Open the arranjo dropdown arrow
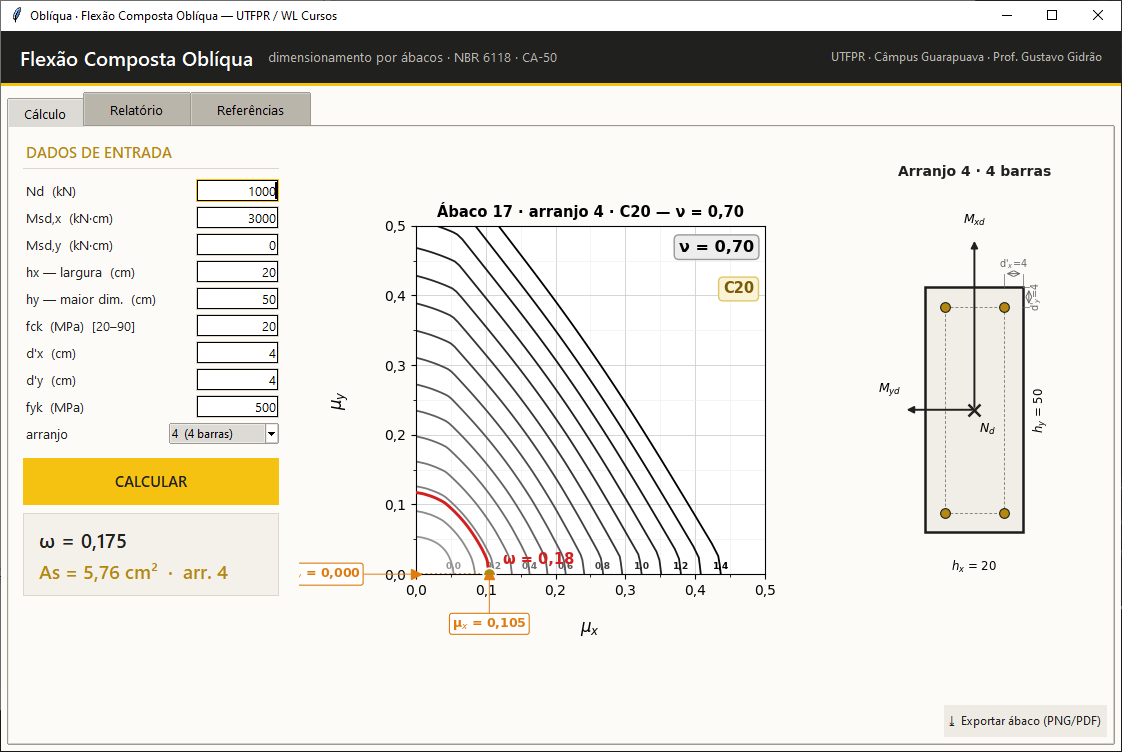1122x753 pixels. [271, 434]
